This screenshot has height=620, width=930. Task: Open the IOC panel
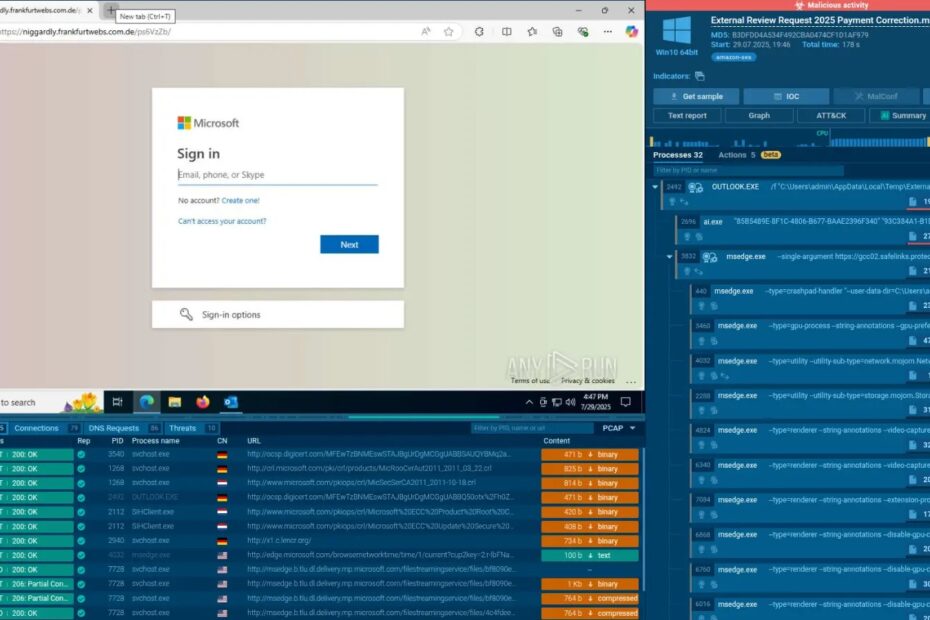[786, 96]
